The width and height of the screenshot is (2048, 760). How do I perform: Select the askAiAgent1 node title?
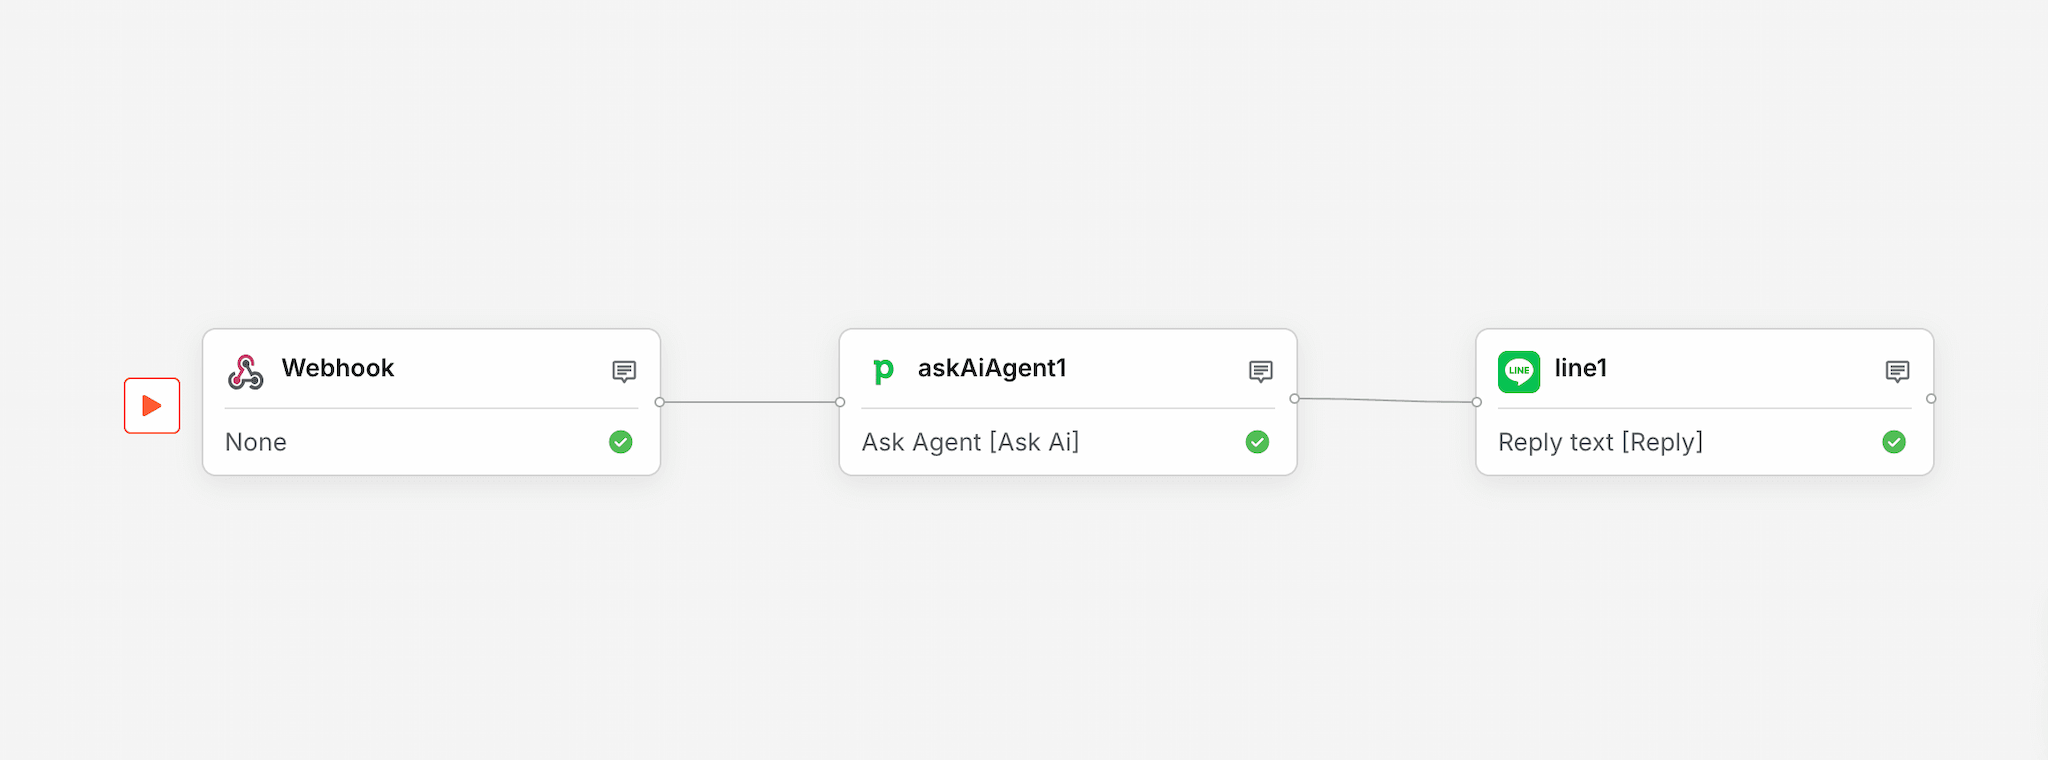point(992,368)
